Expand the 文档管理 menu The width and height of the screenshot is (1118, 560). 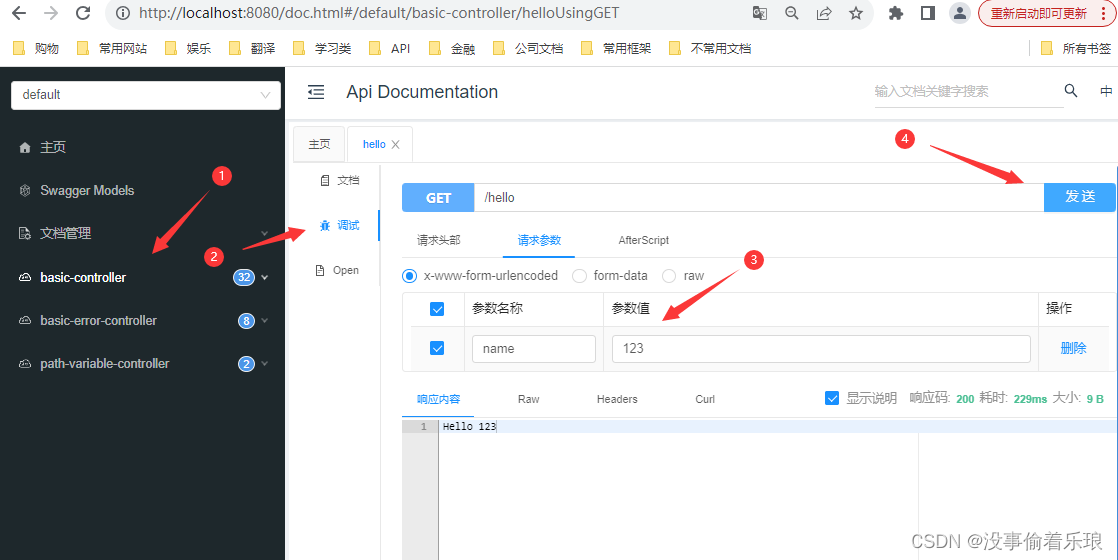(x=143, y=233)
